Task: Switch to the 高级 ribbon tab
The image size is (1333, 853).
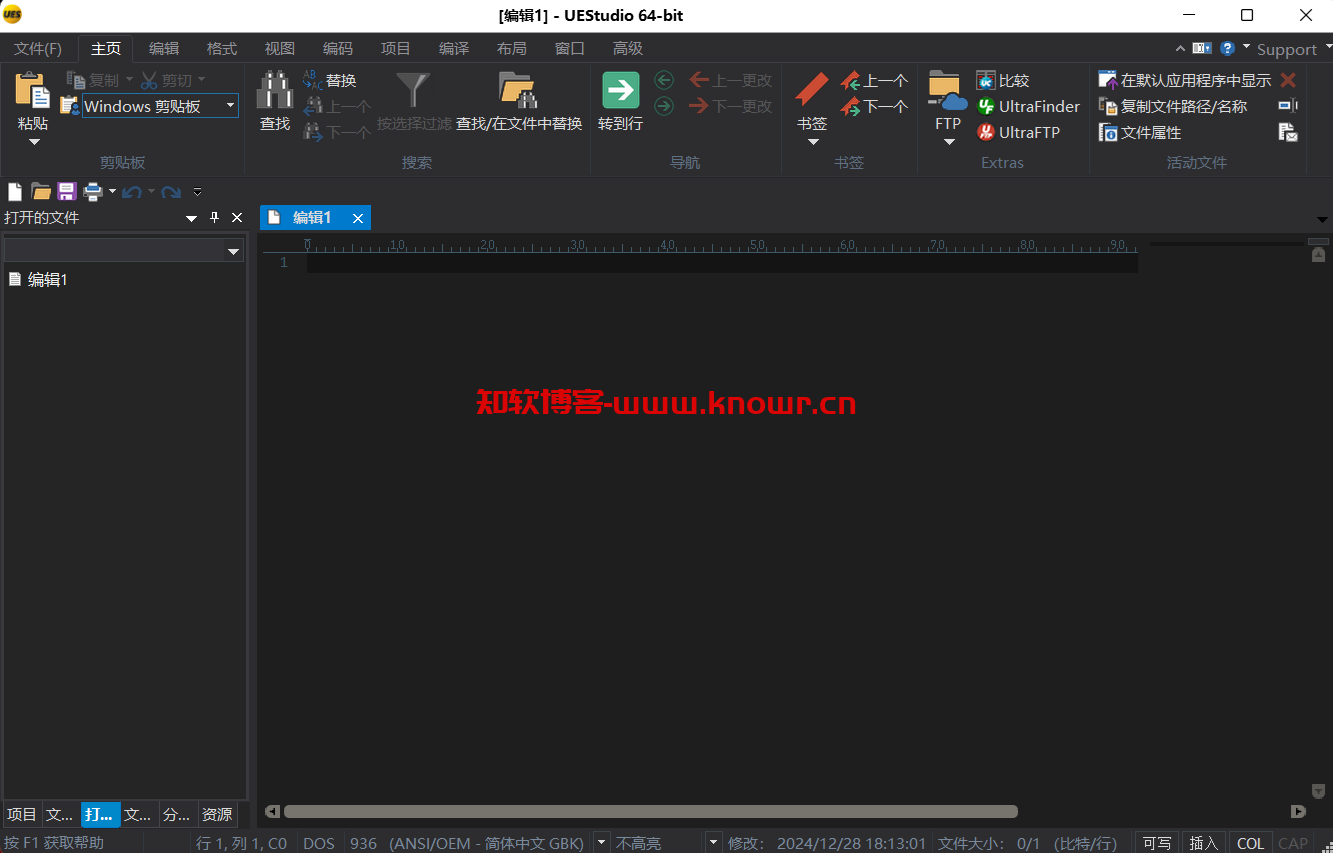Action: click(x=628, y=48)
